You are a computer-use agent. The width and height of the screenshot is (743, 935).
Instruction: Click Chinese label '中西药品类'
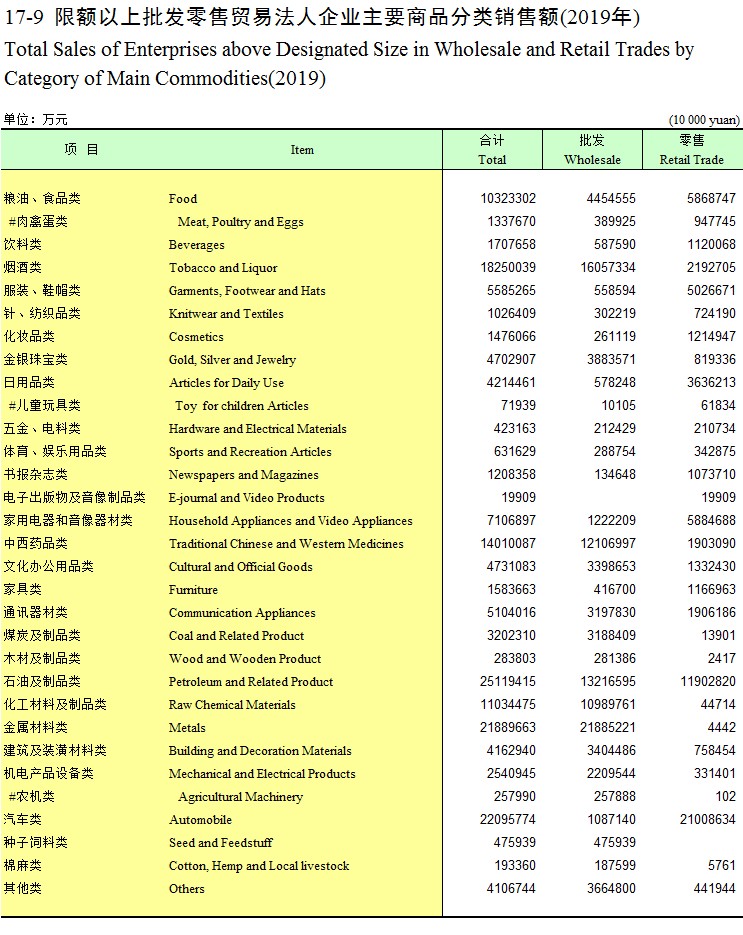click(x=35, y=544)
